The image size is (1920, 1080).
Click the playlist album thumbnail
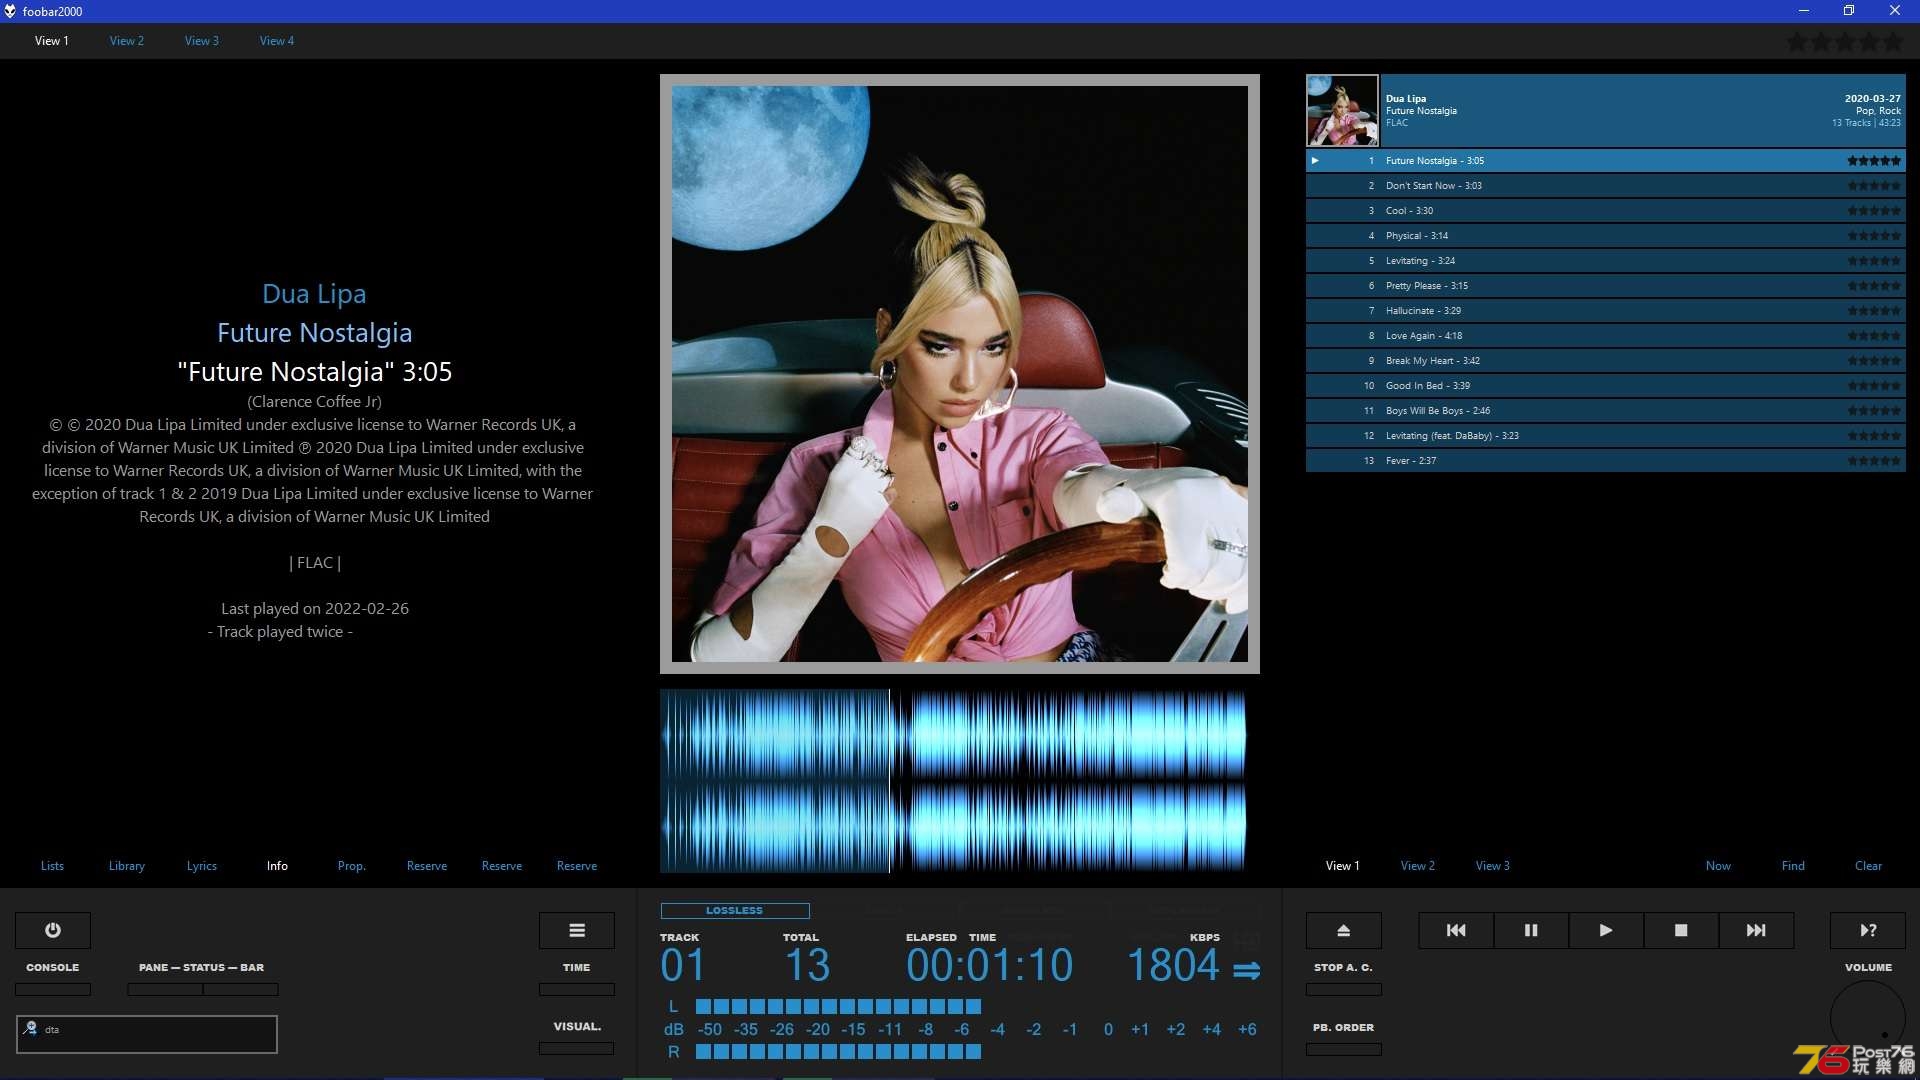[1342, 111]
